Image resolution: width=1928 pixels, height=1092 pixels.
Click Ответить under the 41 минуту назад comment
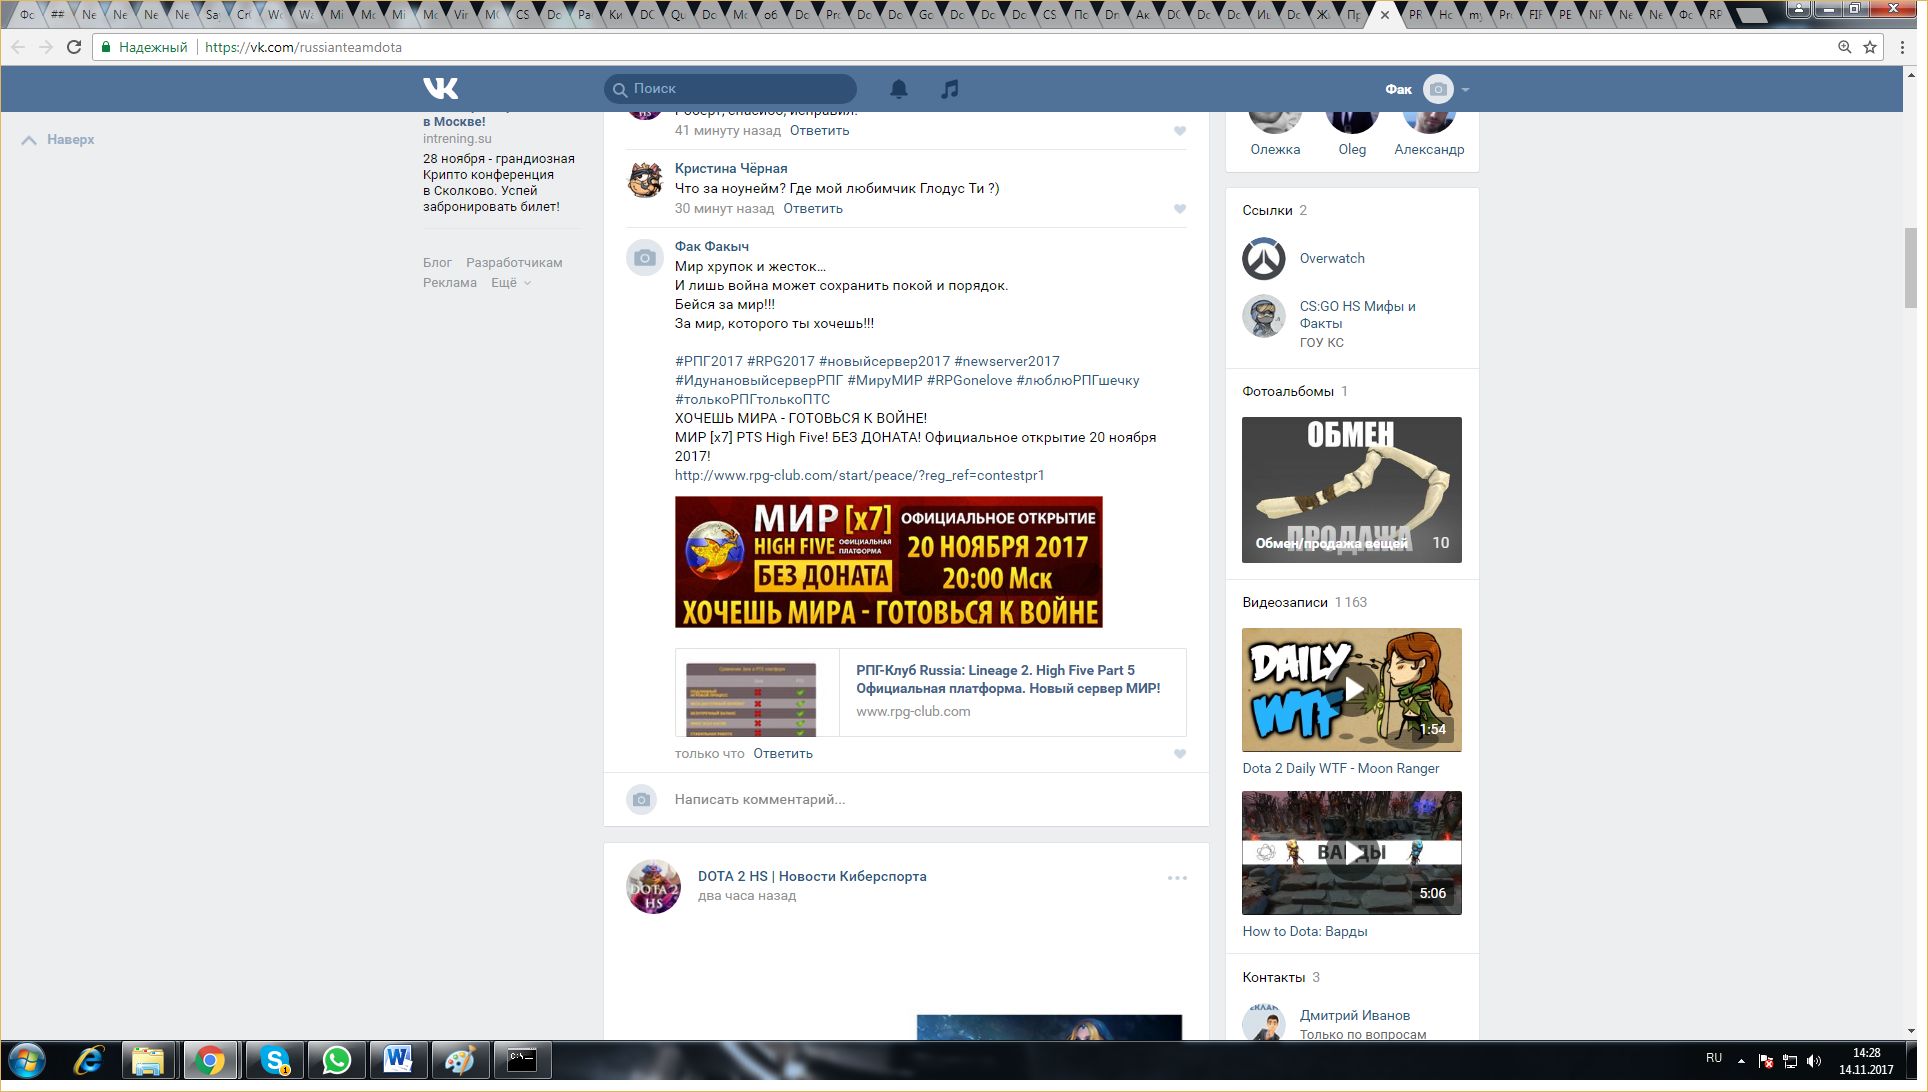(819, 131)
